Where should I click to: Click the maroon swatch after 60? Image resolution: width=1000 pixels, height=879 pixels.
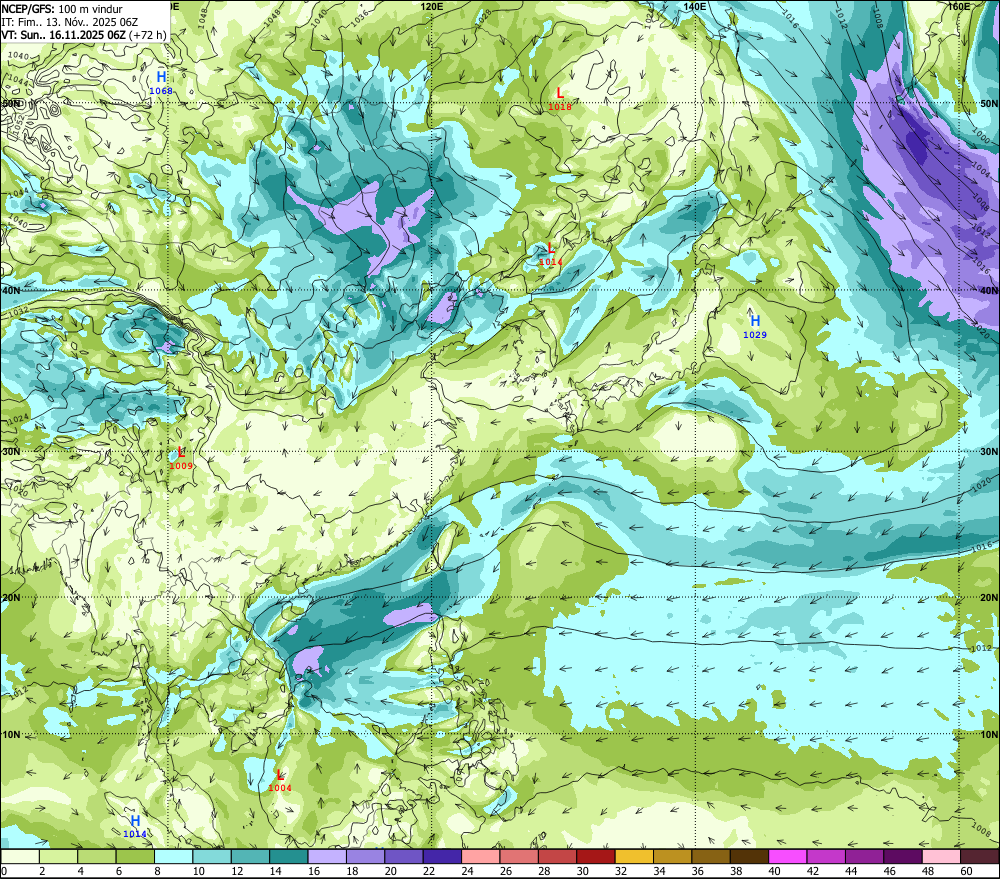click(980, 856)
